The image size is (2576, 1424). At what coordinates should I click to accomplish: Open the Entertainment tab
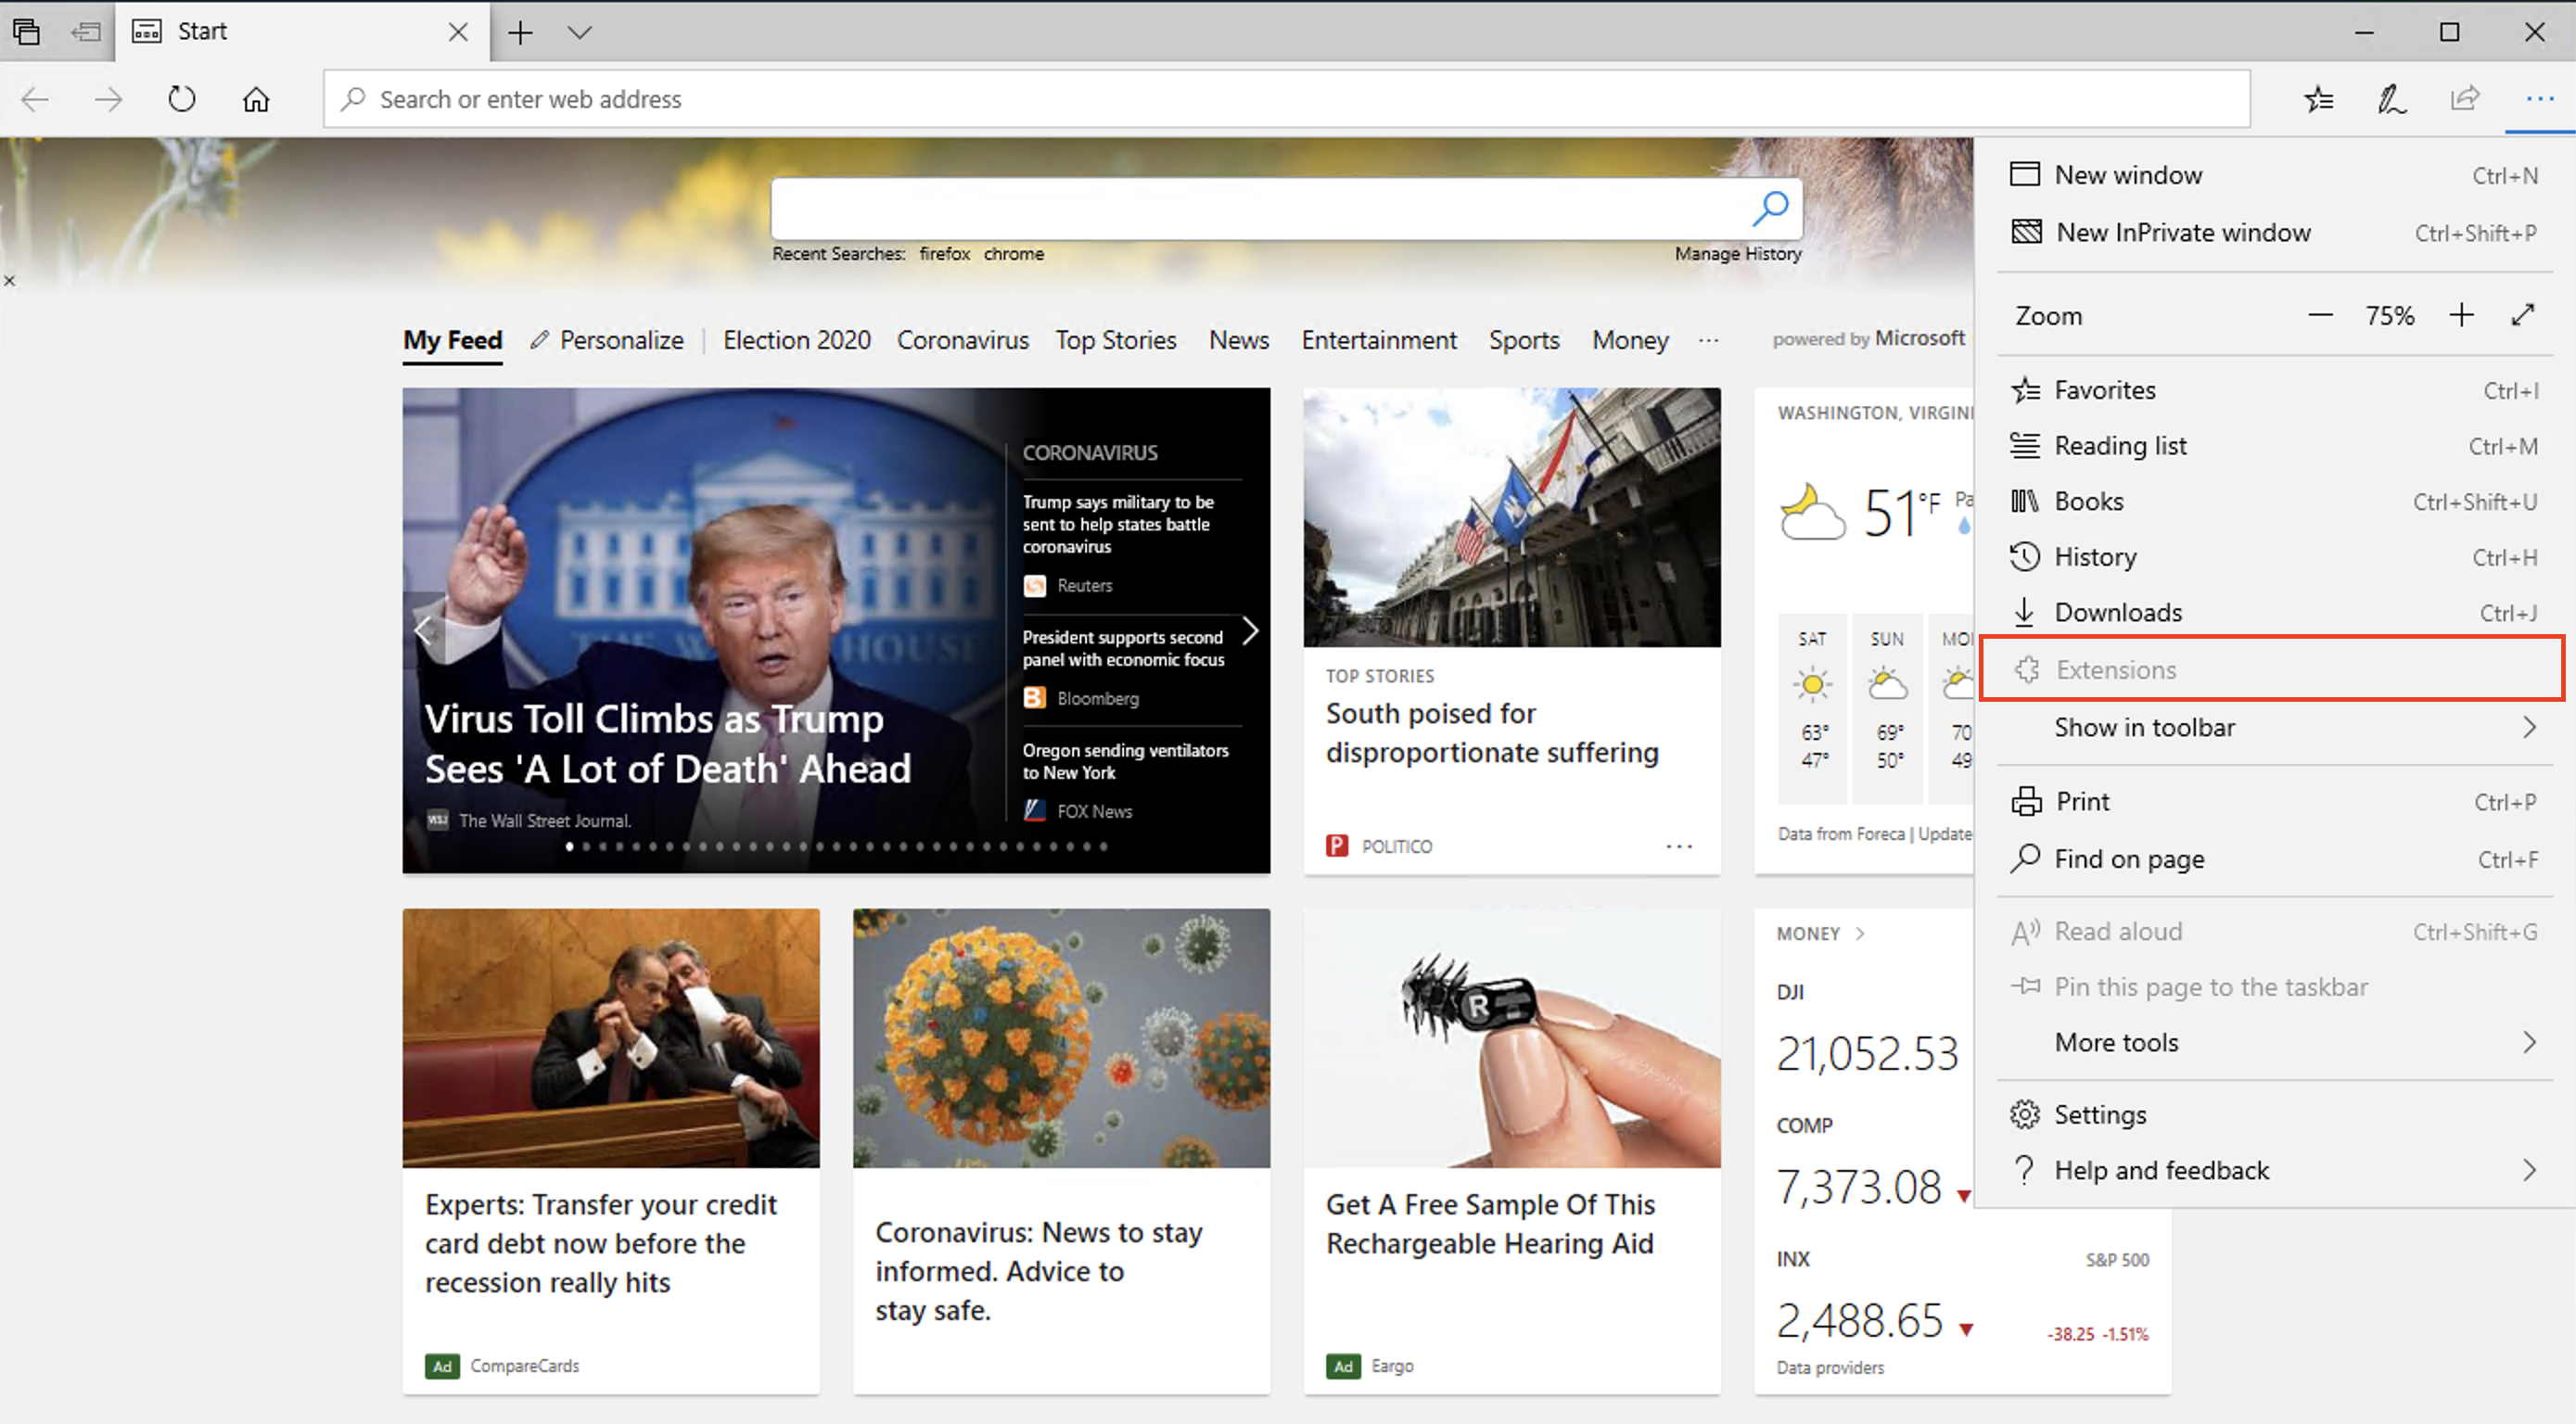(x=1378, y=340)
